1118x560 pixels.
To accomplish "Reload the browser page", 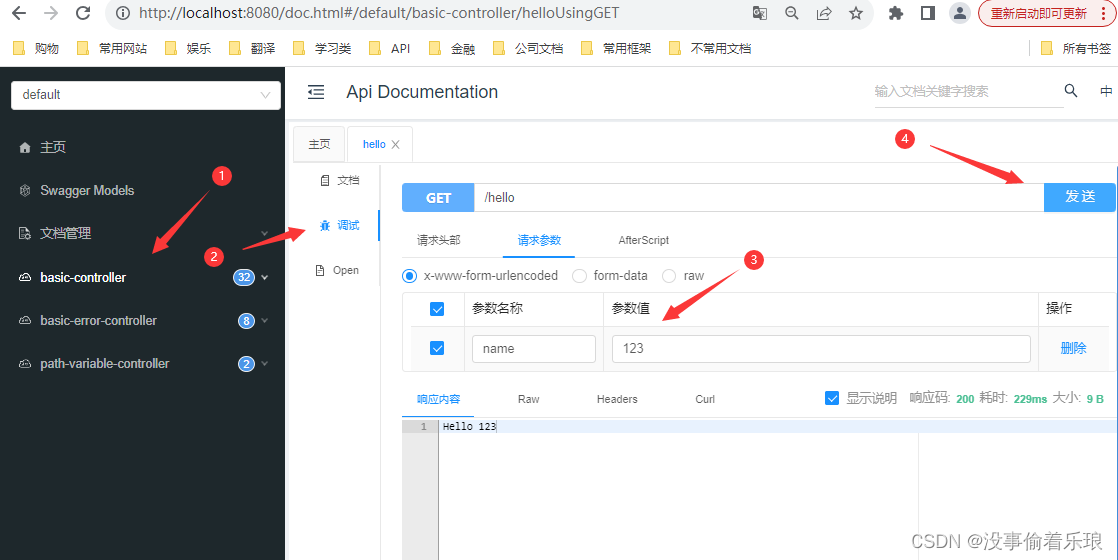I will pyautogui.click(x=83, y=13).
